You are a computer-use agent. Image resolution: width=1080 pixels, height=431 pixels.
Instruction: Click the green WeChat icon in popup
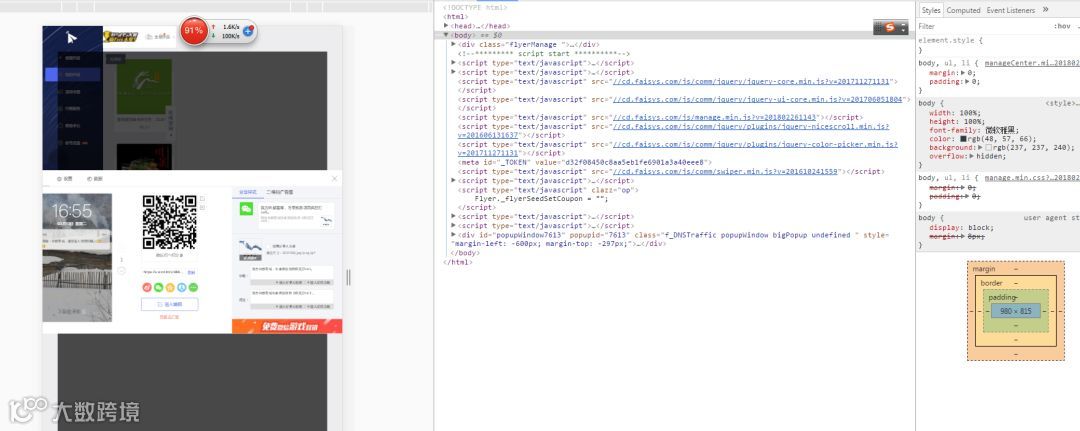[x=246, y=209]
